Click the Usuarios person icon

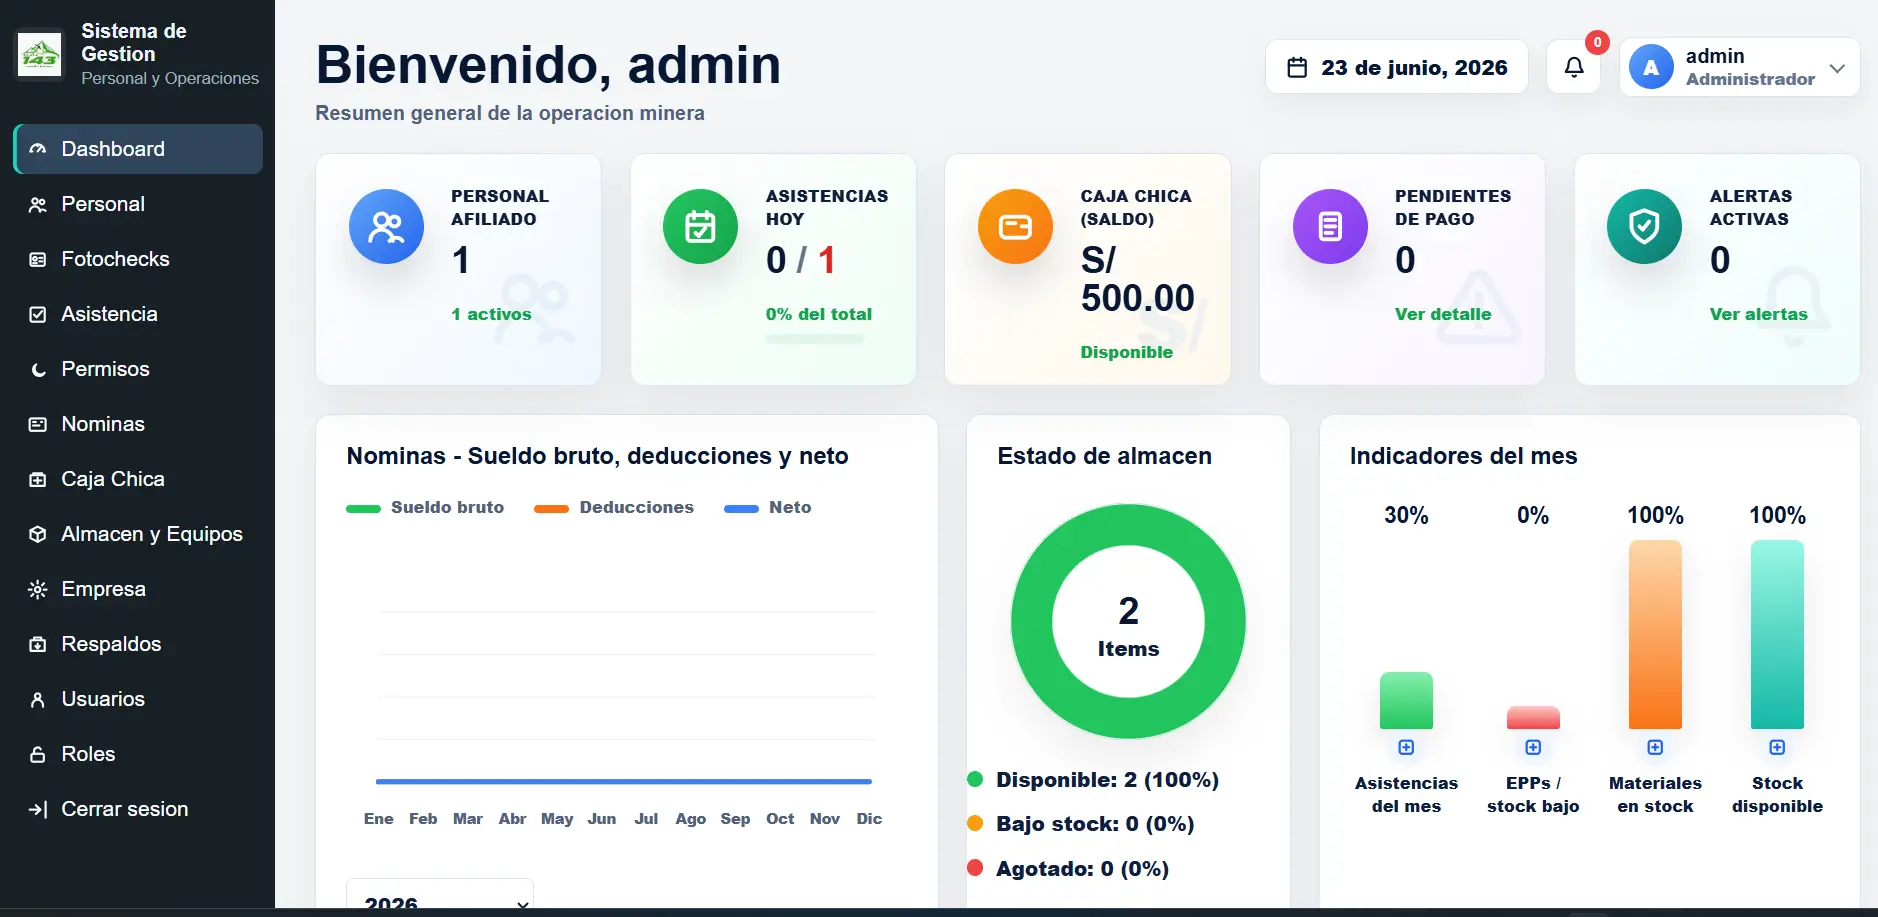pyautogui.click(x=38, y=699)
